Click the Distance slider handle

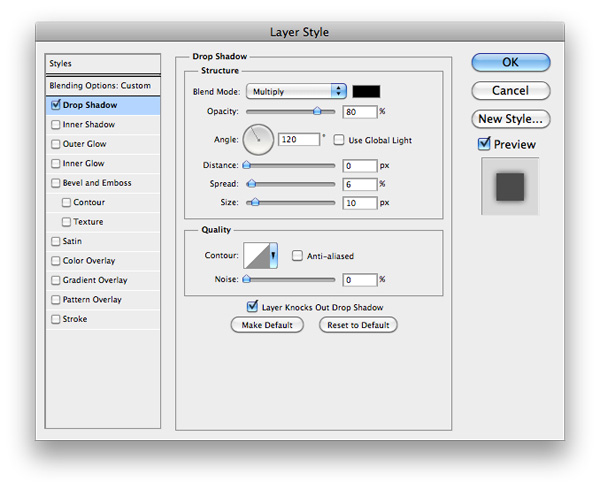pyautogui.click(x=247, y=165)
